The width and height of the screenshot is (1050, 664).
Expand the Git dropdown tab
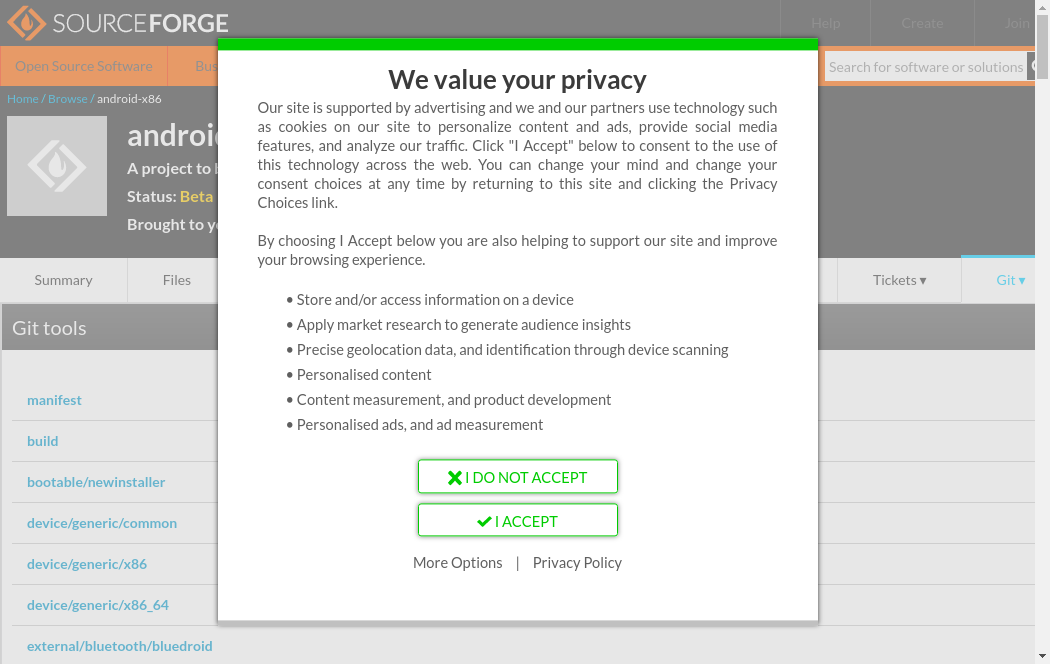[x=1010, y=280]
